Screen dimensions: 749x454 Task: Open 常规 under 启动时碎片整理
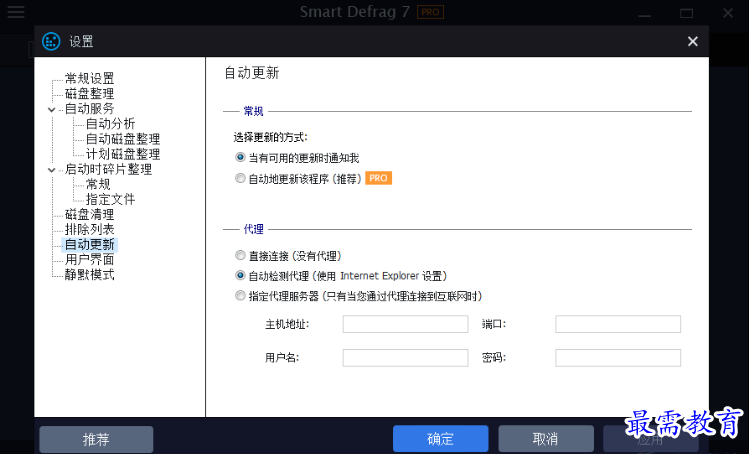tap(98, 184)
